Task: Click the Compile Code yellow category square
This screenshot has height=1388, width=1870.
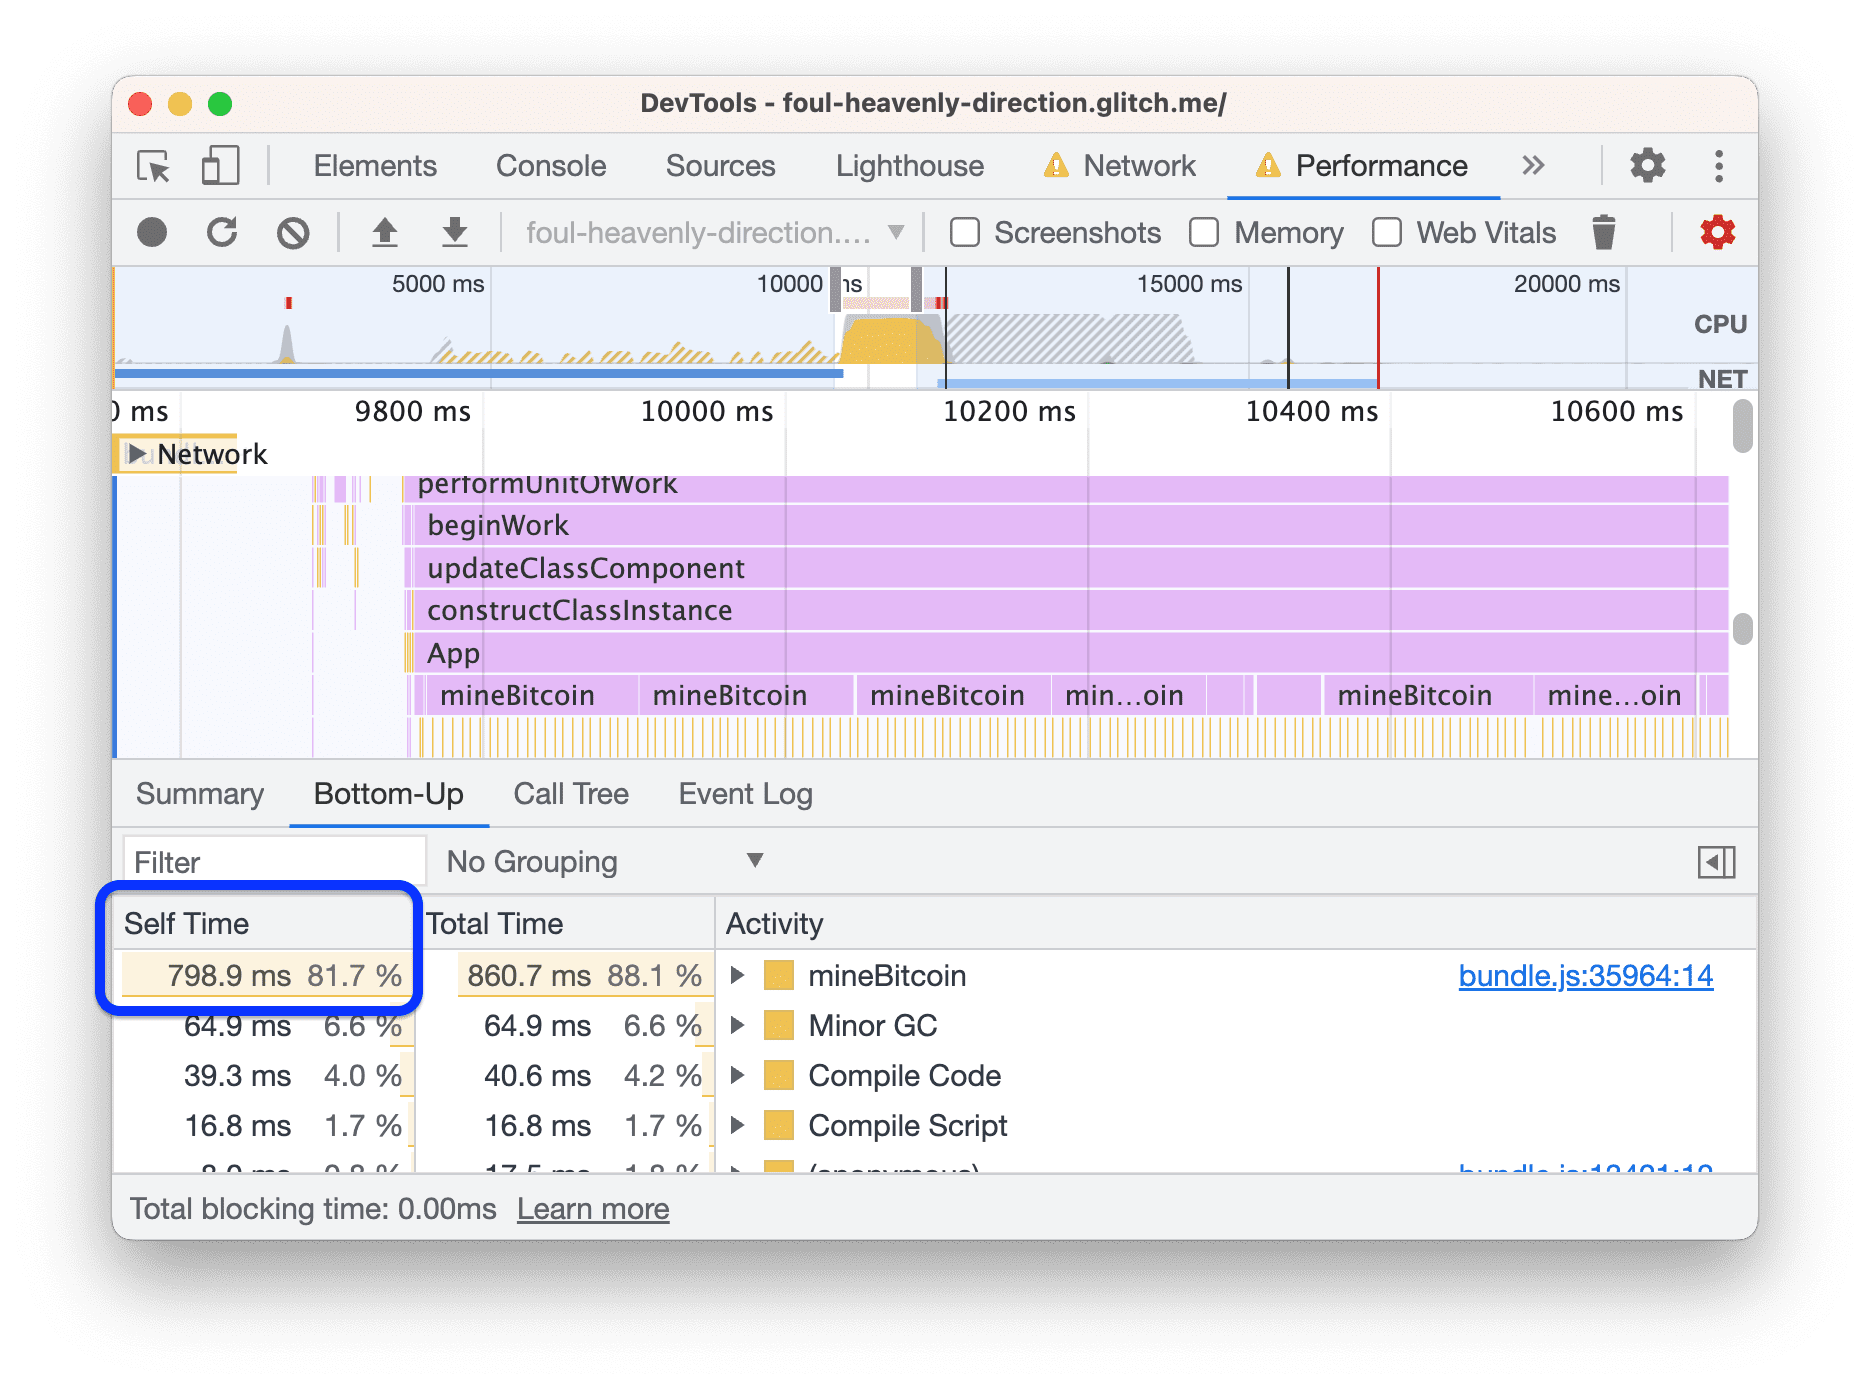Action: (x=779, y=1076)
